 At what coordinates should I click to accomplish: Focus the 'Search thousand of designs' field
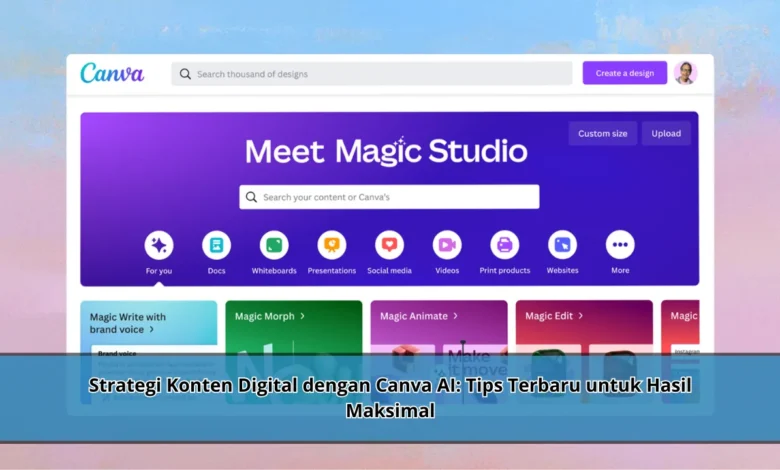(x=372, y=74)
